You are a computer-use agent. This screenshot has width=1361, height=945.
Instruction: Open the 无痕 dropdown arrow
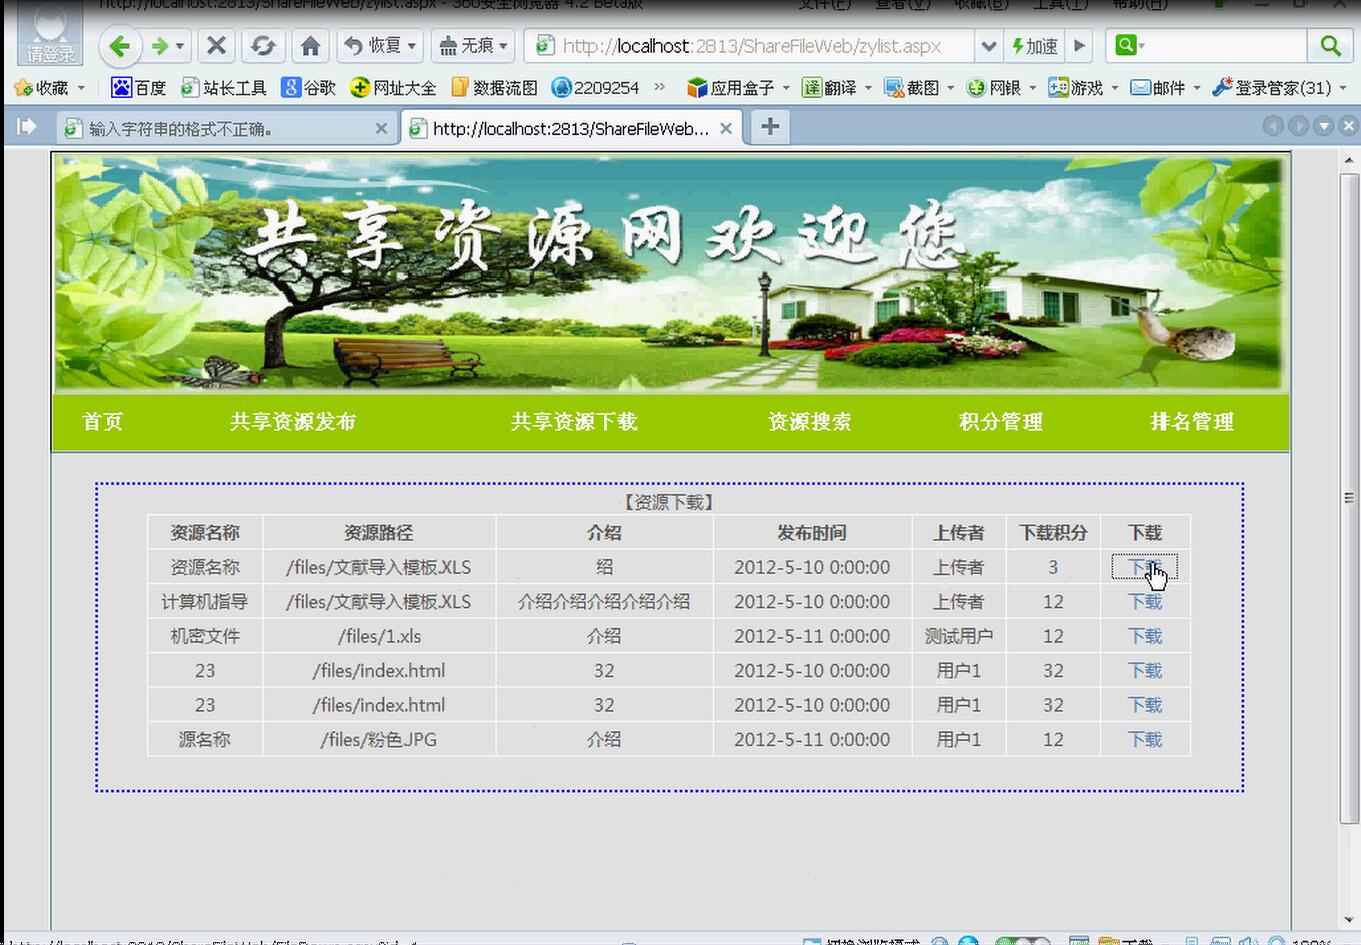point(504,46)
